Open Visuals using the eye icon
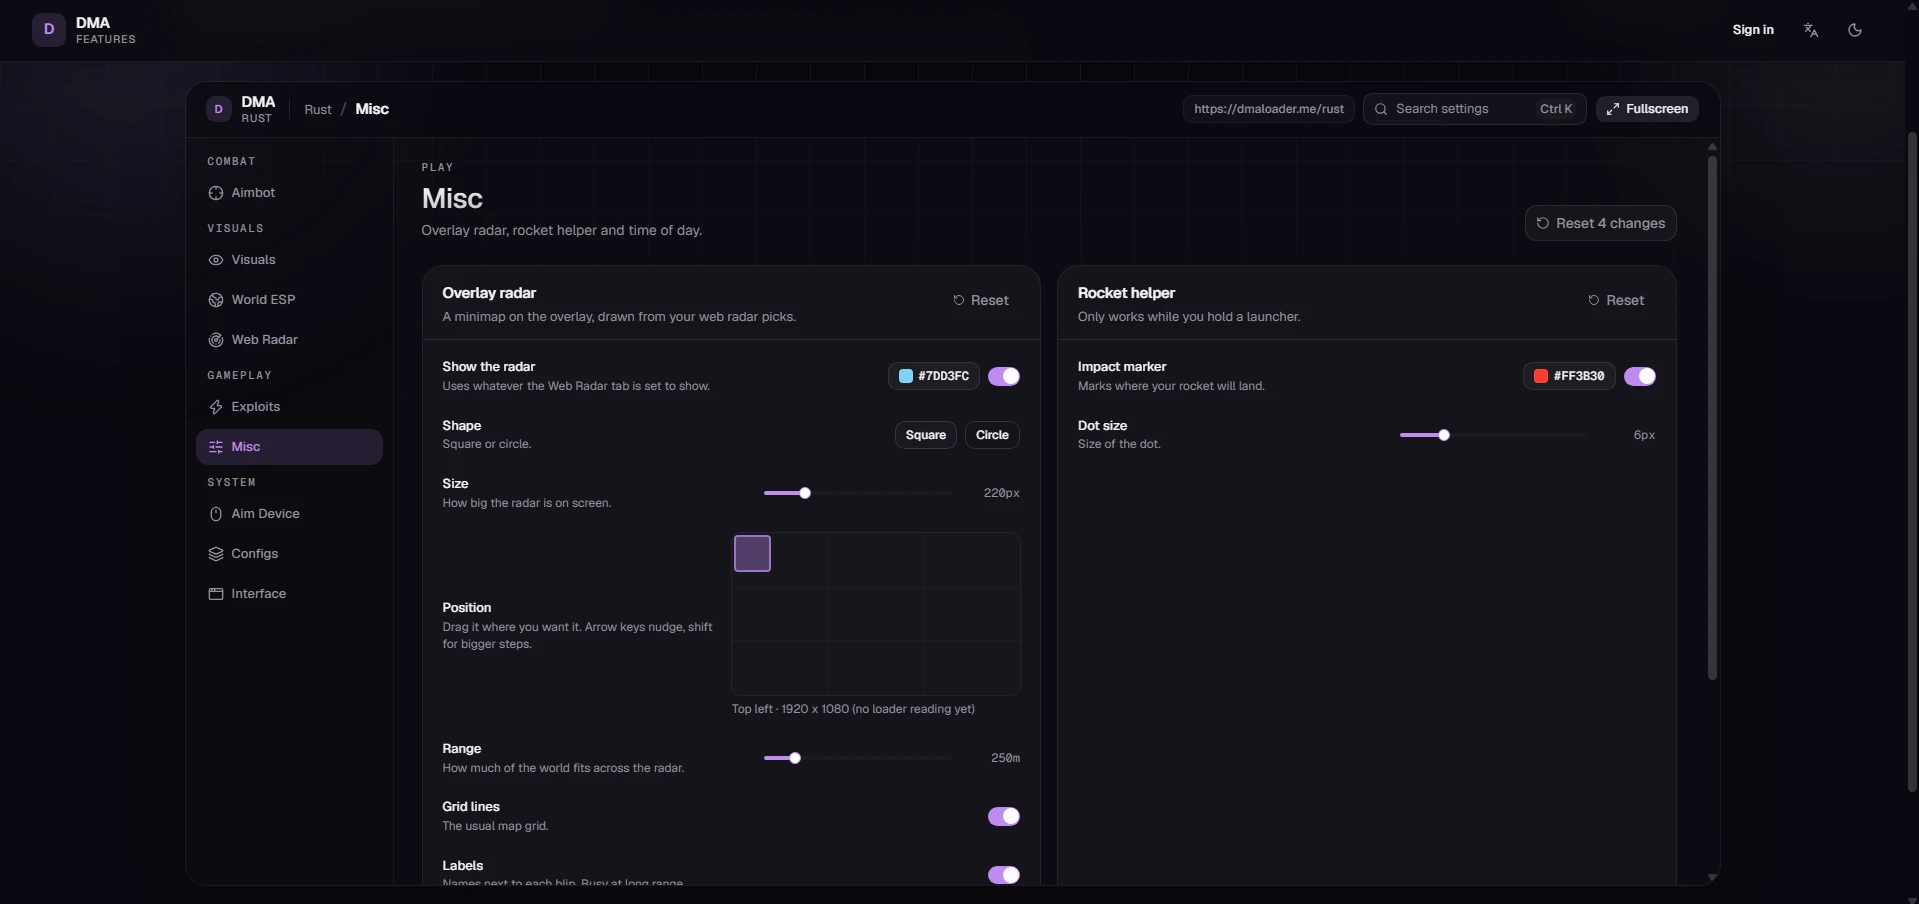Image resolution: width=1919 pixels, height=904 pixels. pyautogui.click(x=216, y=260)
